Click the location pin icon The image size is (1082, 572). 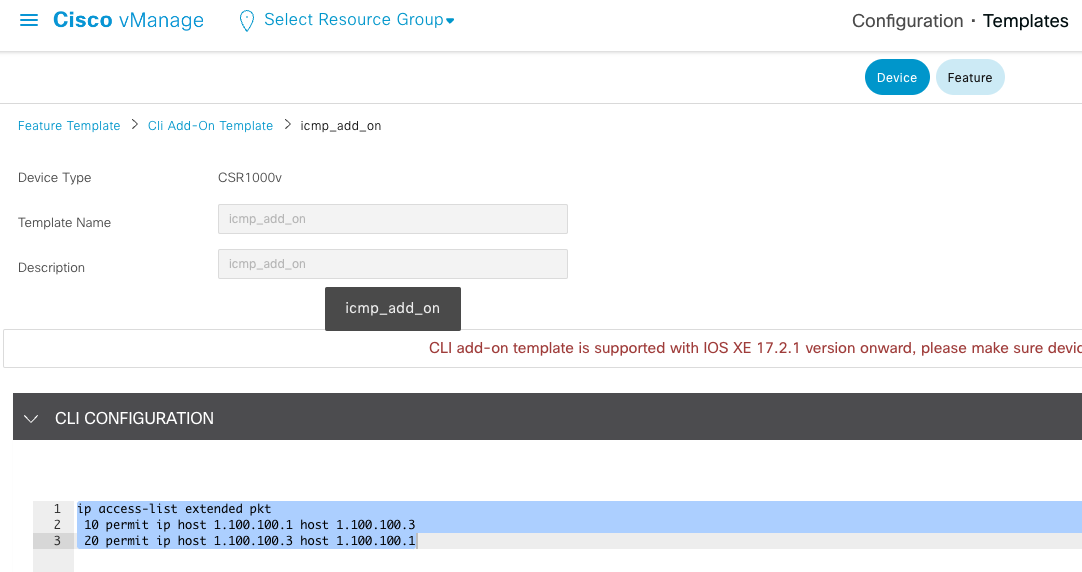[x=246, y=21]
